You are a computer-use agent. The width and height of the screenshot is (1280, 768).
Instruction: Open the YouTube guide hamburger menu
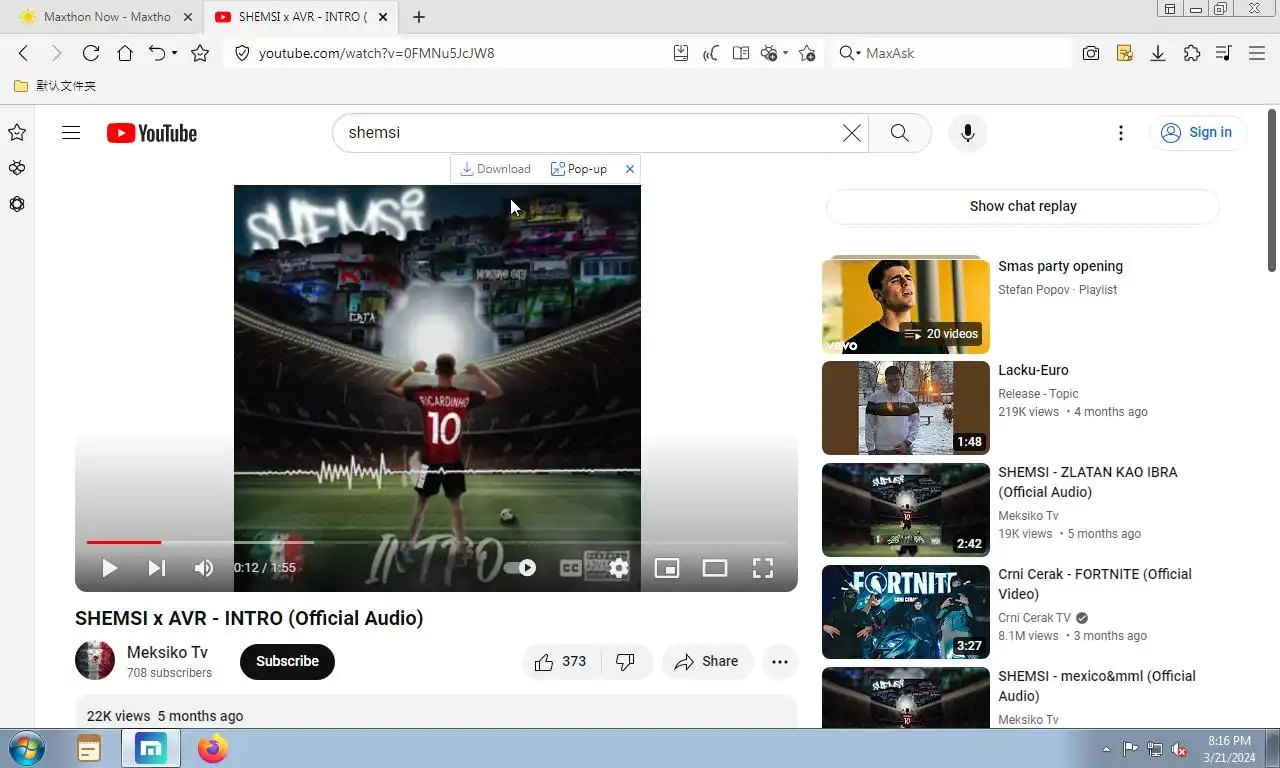pos(70,132)
